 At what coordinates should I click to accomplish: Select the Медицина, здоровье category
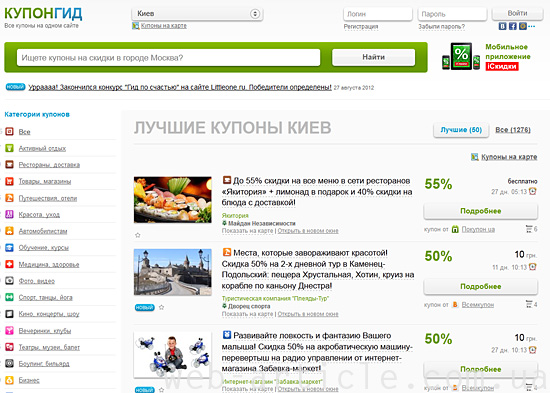tap(49, 264)
